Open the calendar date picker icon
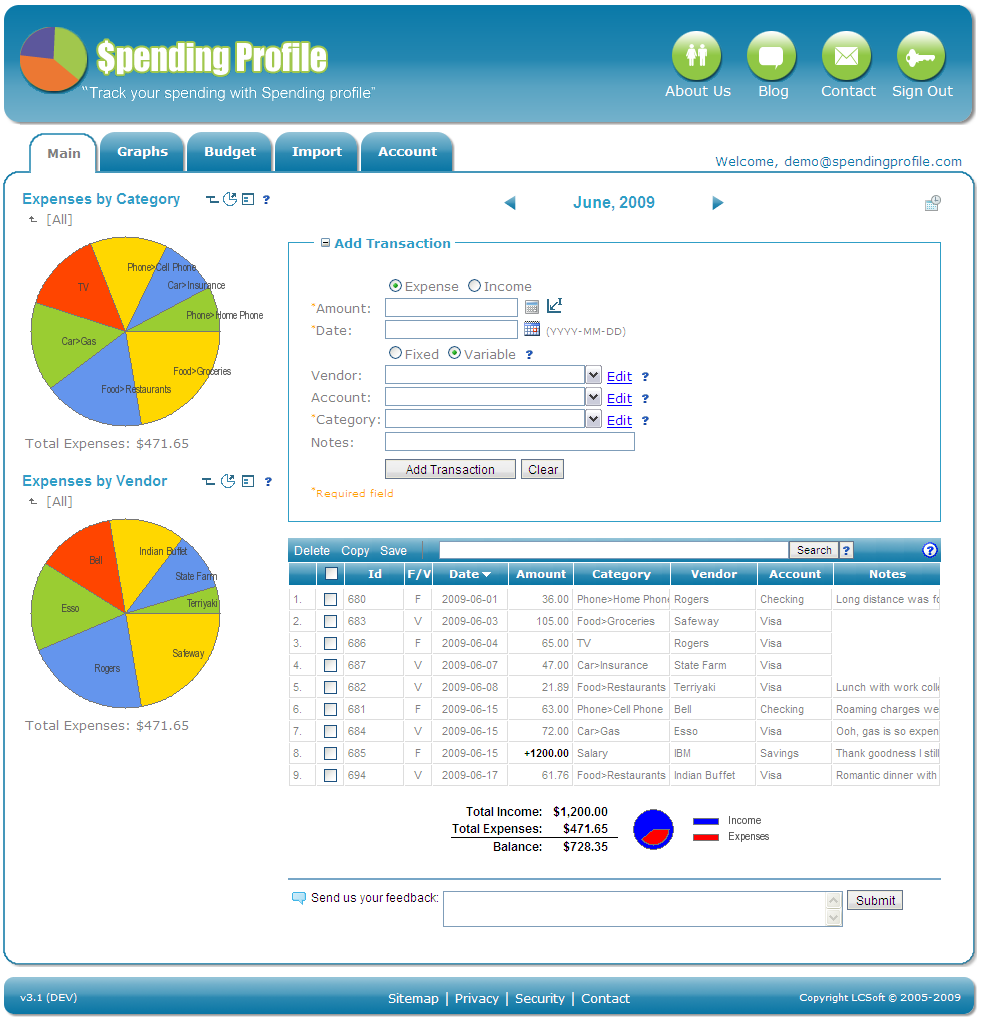Screen dimensions: 985x1025 click(x=532, y=329)
